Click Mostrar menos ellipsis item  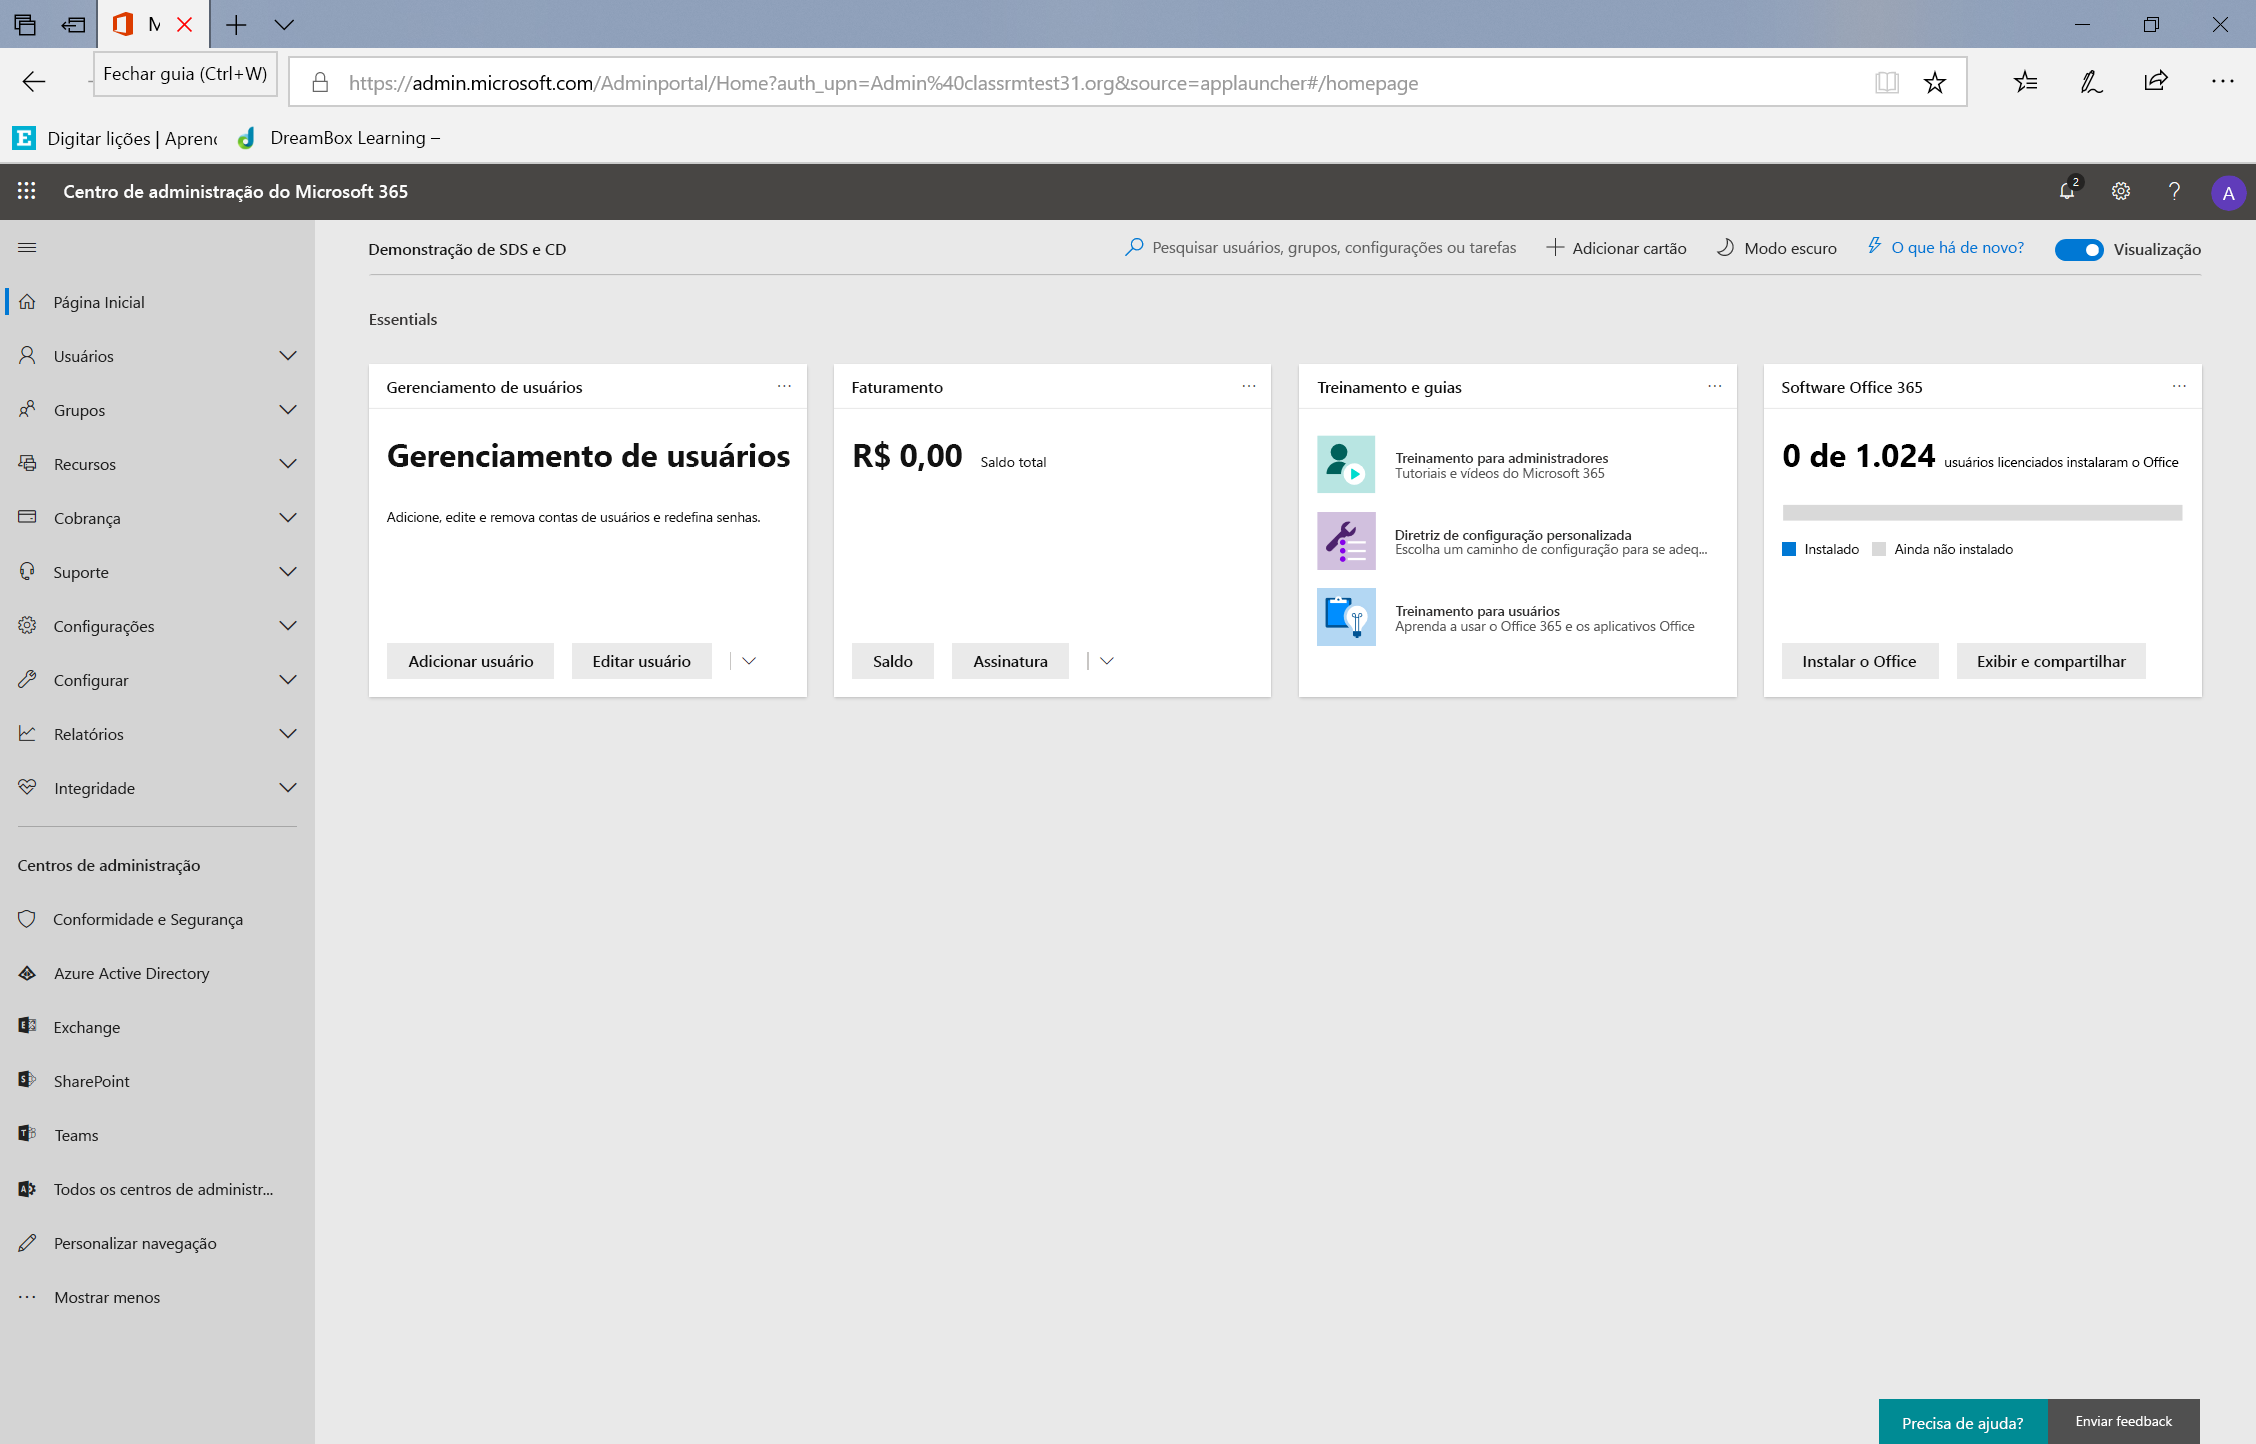pos(107,1297)
